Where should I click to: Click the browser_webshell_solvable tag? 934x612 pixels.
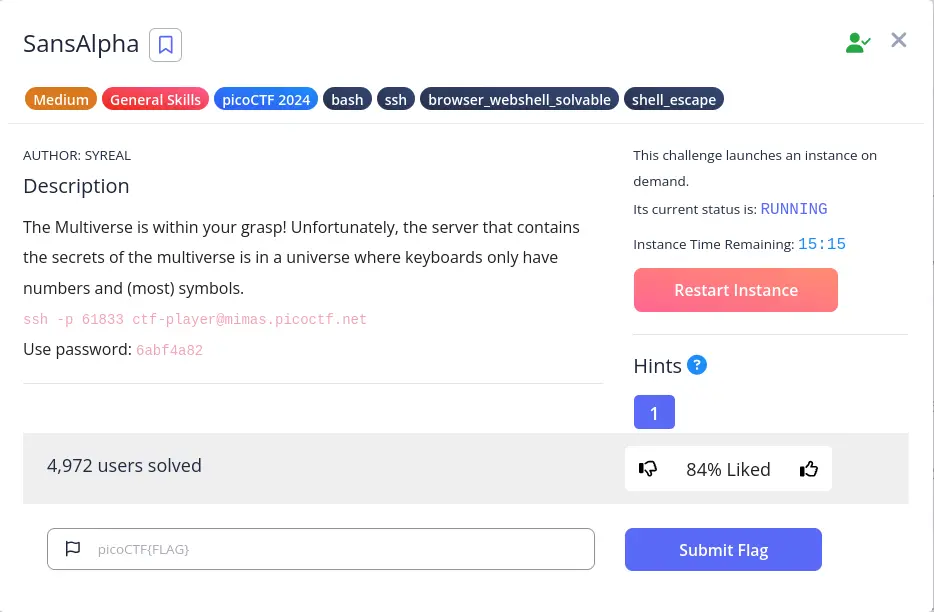click(519, 99)
